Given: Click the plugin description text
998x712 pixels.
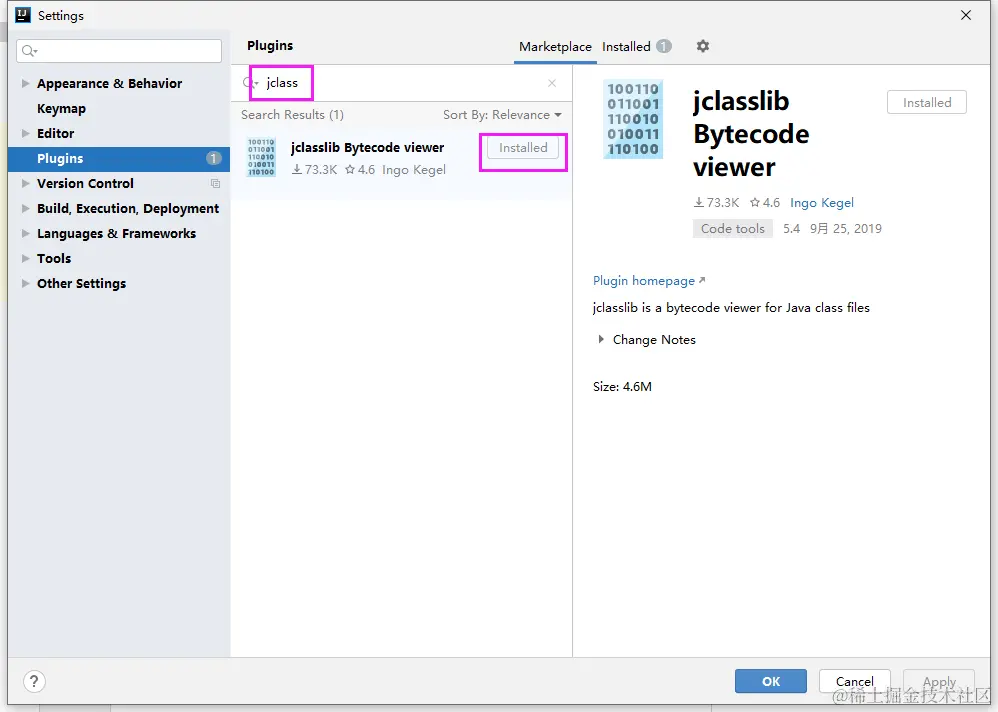Looking at the screenshot, I should (x=731, y=308).
